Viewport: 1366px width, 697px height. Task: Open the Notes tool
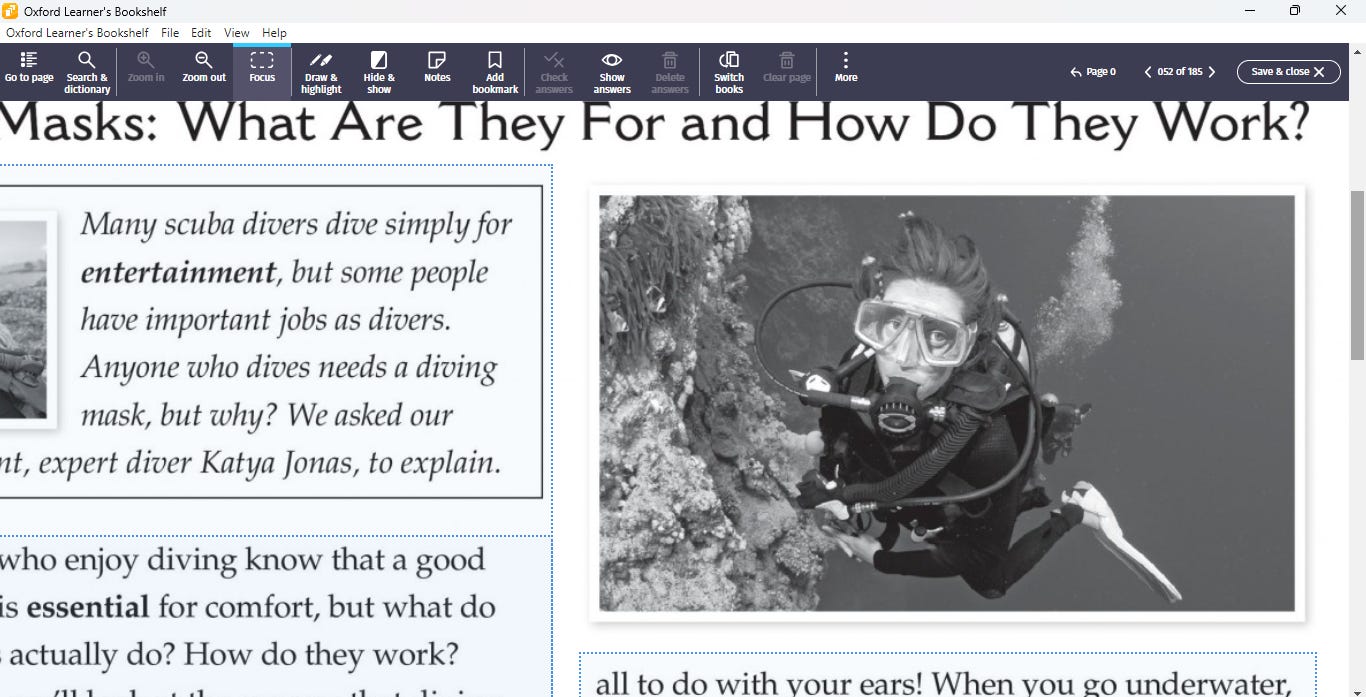coord(437,68)
